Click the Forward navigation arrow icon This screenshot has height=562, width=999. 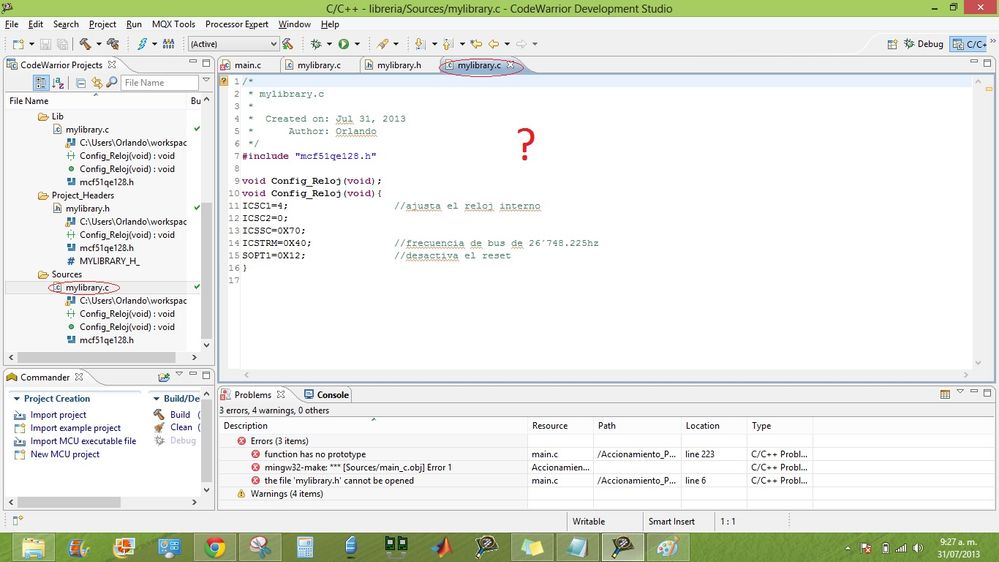pyautogui.click(x=521, y=43)
